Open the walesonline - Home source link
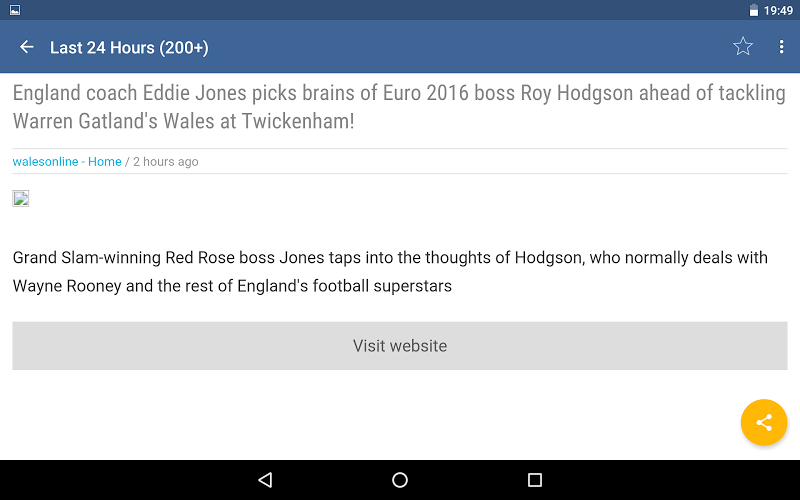The width and height of the screenshot is (800, 500). coord(67,162)
